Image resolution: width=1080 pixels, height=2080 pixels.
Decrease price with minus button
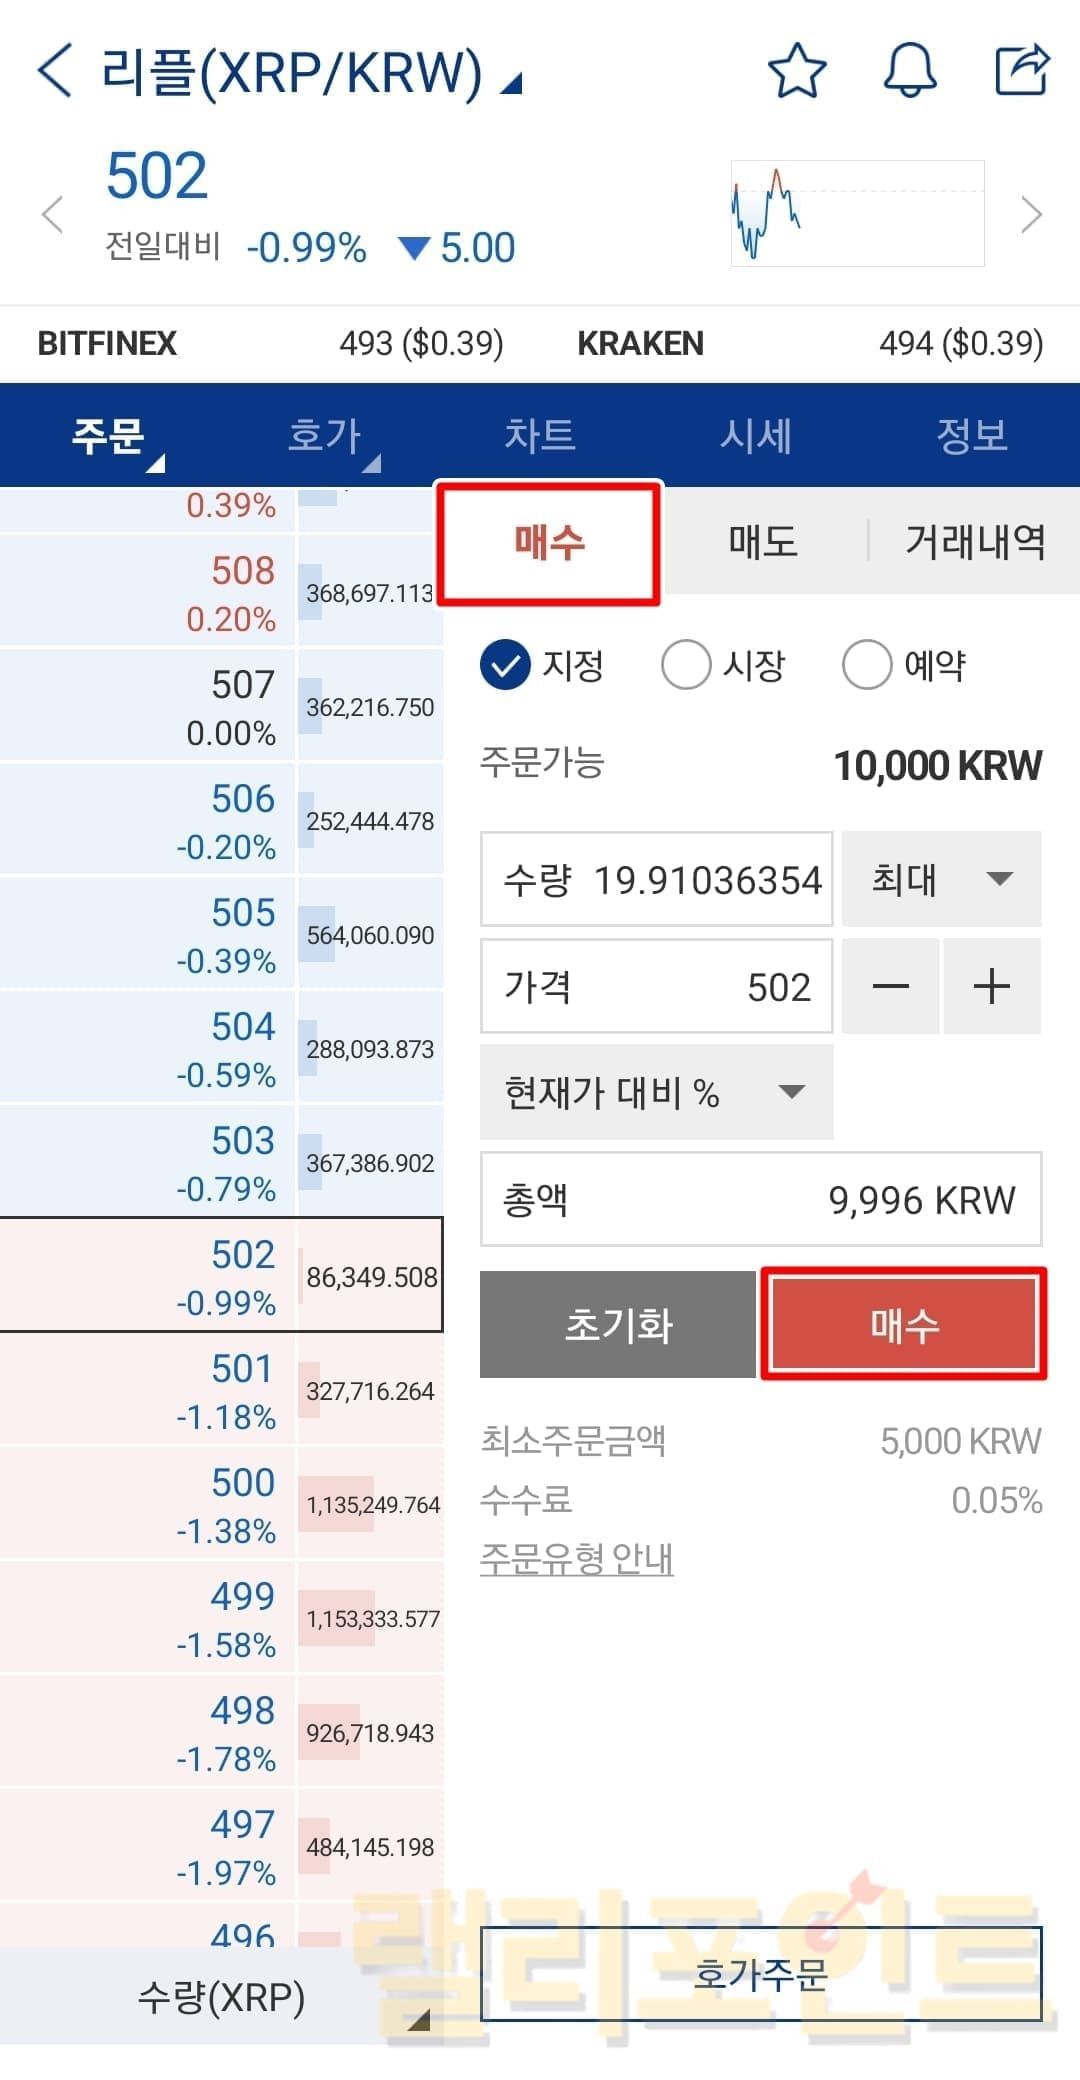click(x=890, y=987)
